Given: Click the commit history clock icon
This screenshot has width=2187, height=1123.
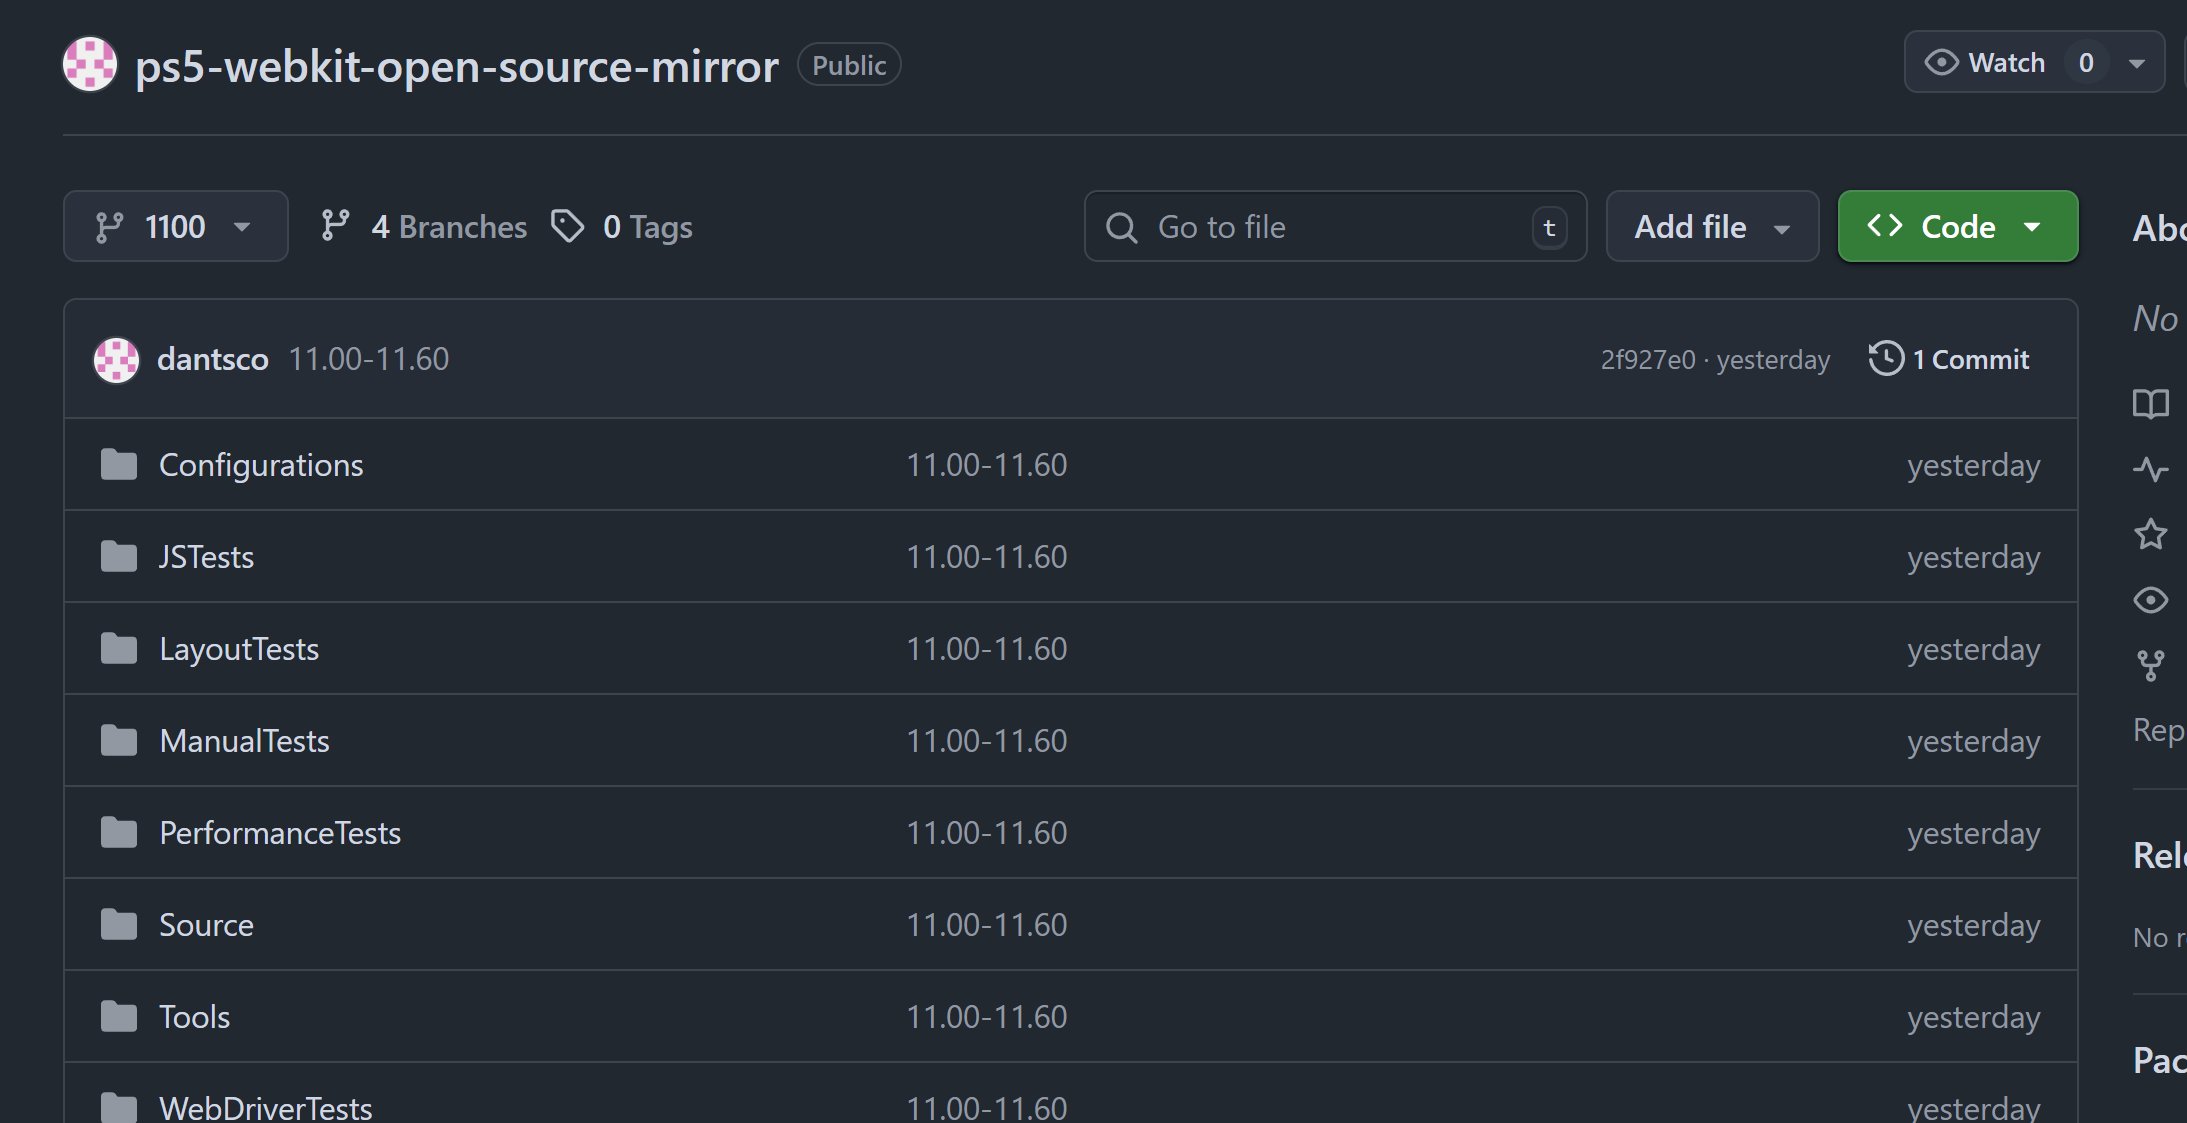Looking at the screenshot, I should [x=1886, y=359].
